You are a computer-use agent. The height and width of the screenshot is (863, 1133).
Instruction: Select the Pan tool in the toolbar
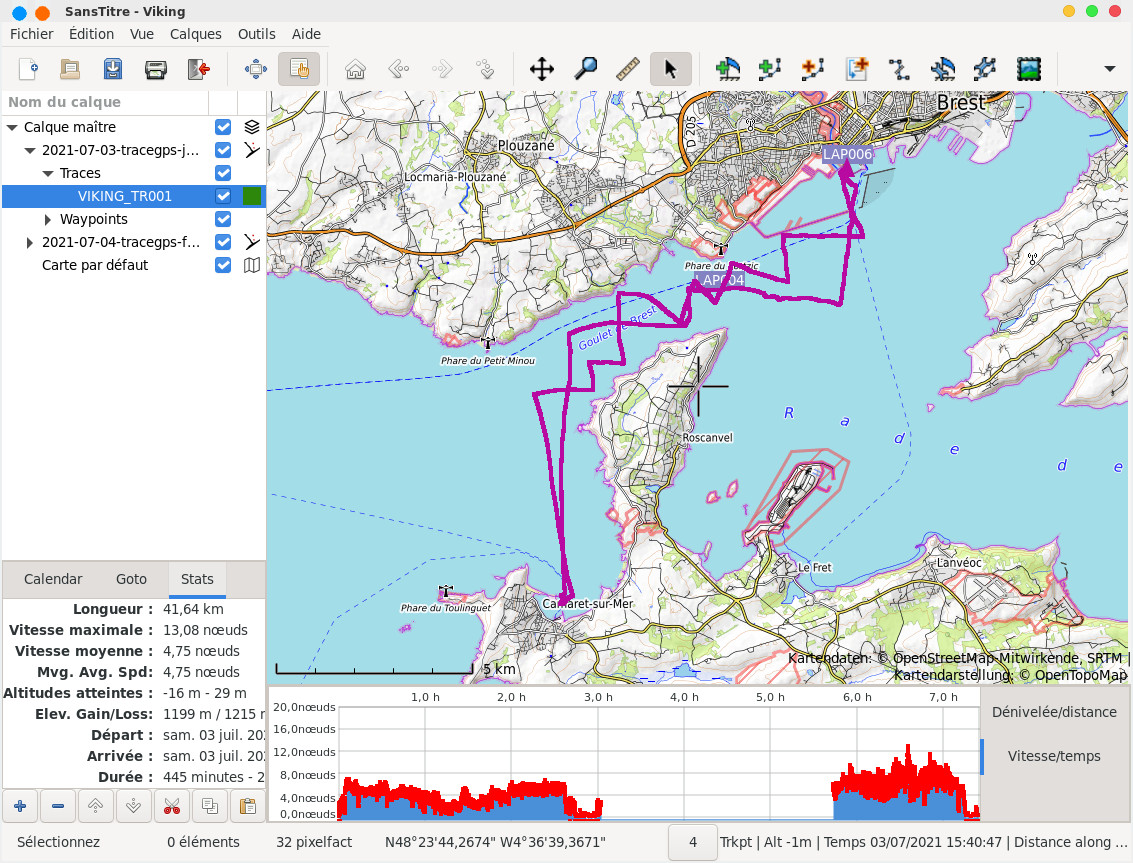point(541,69)
